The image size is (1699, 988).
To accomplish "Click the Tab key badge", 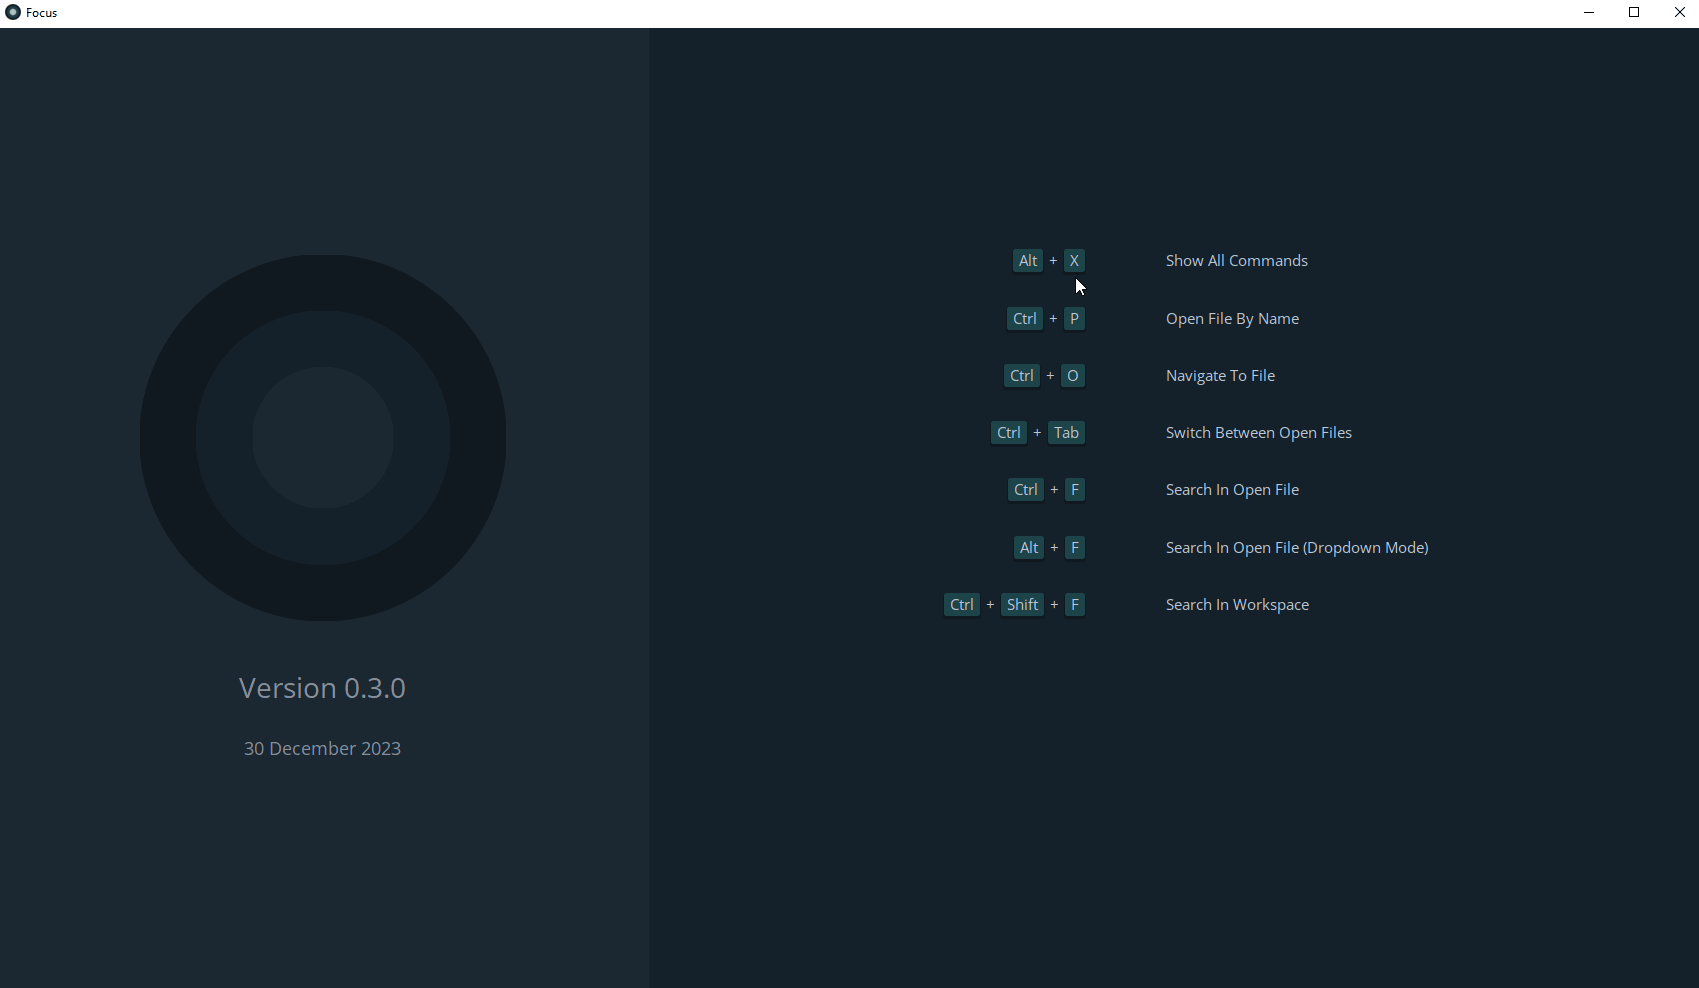I will coord(1066,433).
